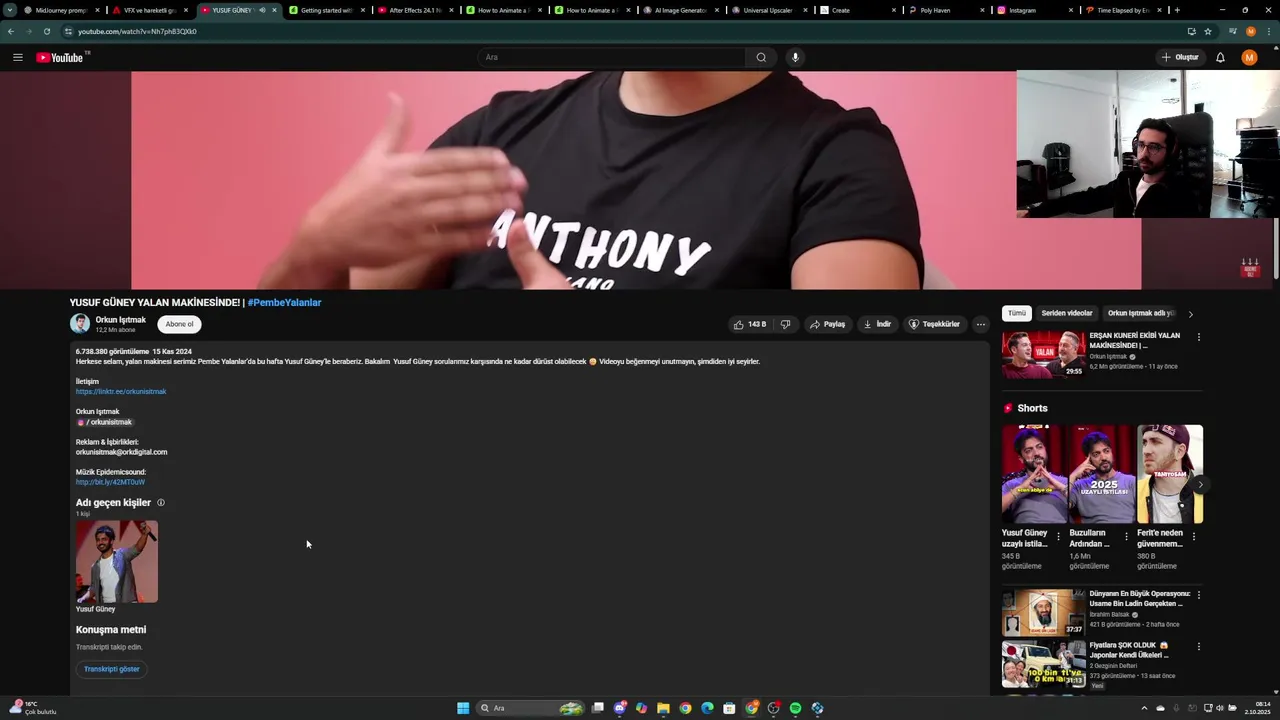The width and height of the screenshot is (1280, 720).
Task: Open the Chrome browser menu
Action: [x=1268, y=31]
